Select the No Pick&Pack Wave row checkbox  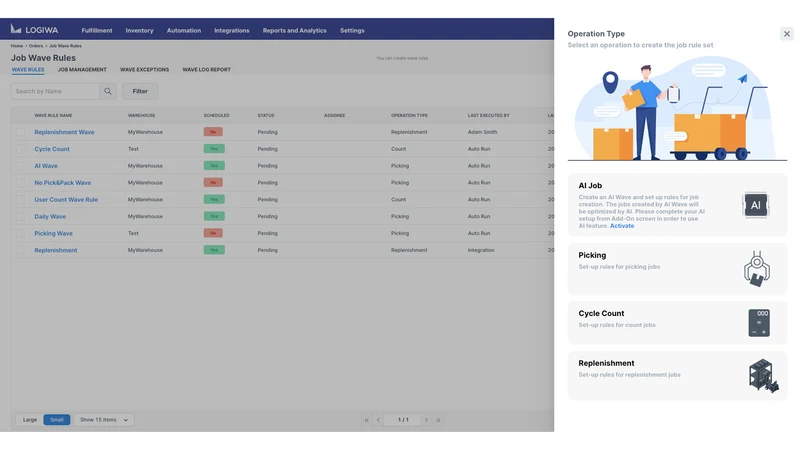[x=20, y=183]
